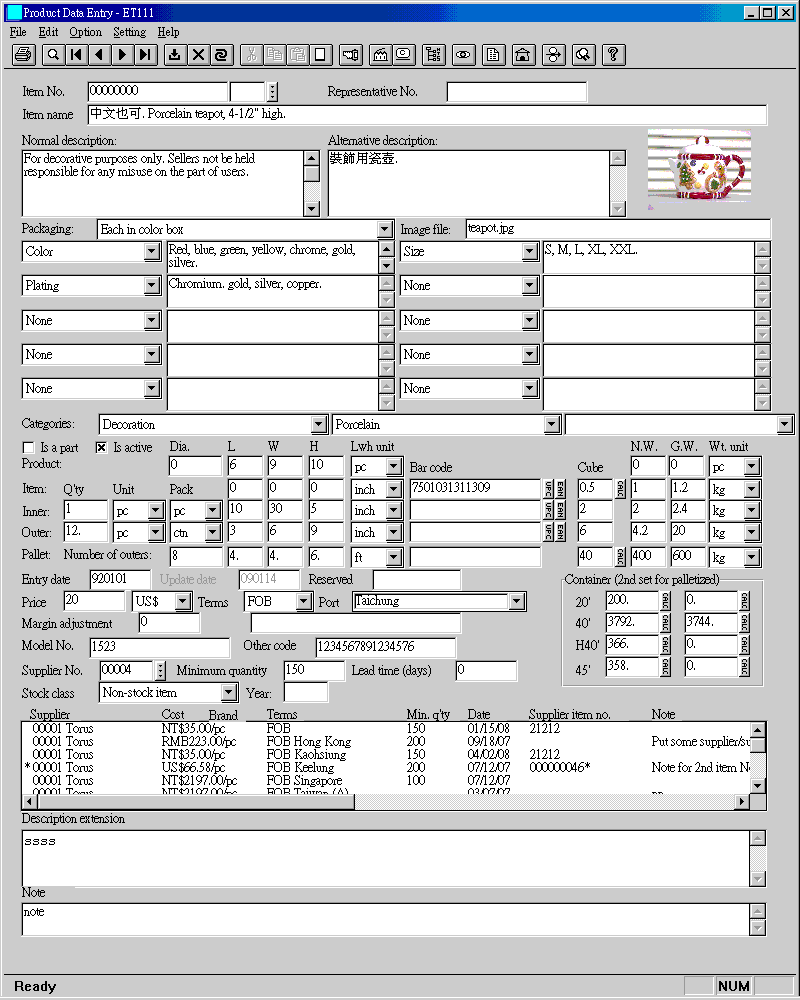Click the Image file field teapot.jpg
The width and height of the screenshot is (800, 1000).
pos(618,229)
